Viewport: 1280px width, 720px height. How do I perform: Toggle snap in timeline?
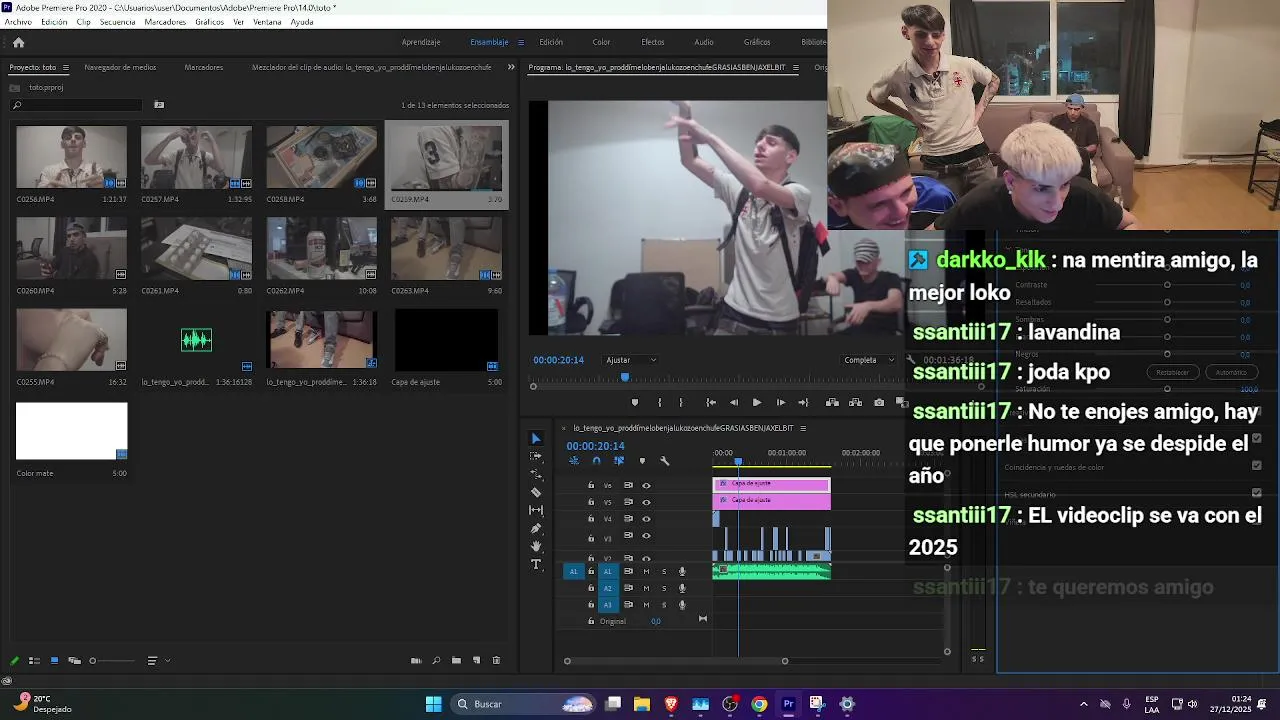pos(596,461)
